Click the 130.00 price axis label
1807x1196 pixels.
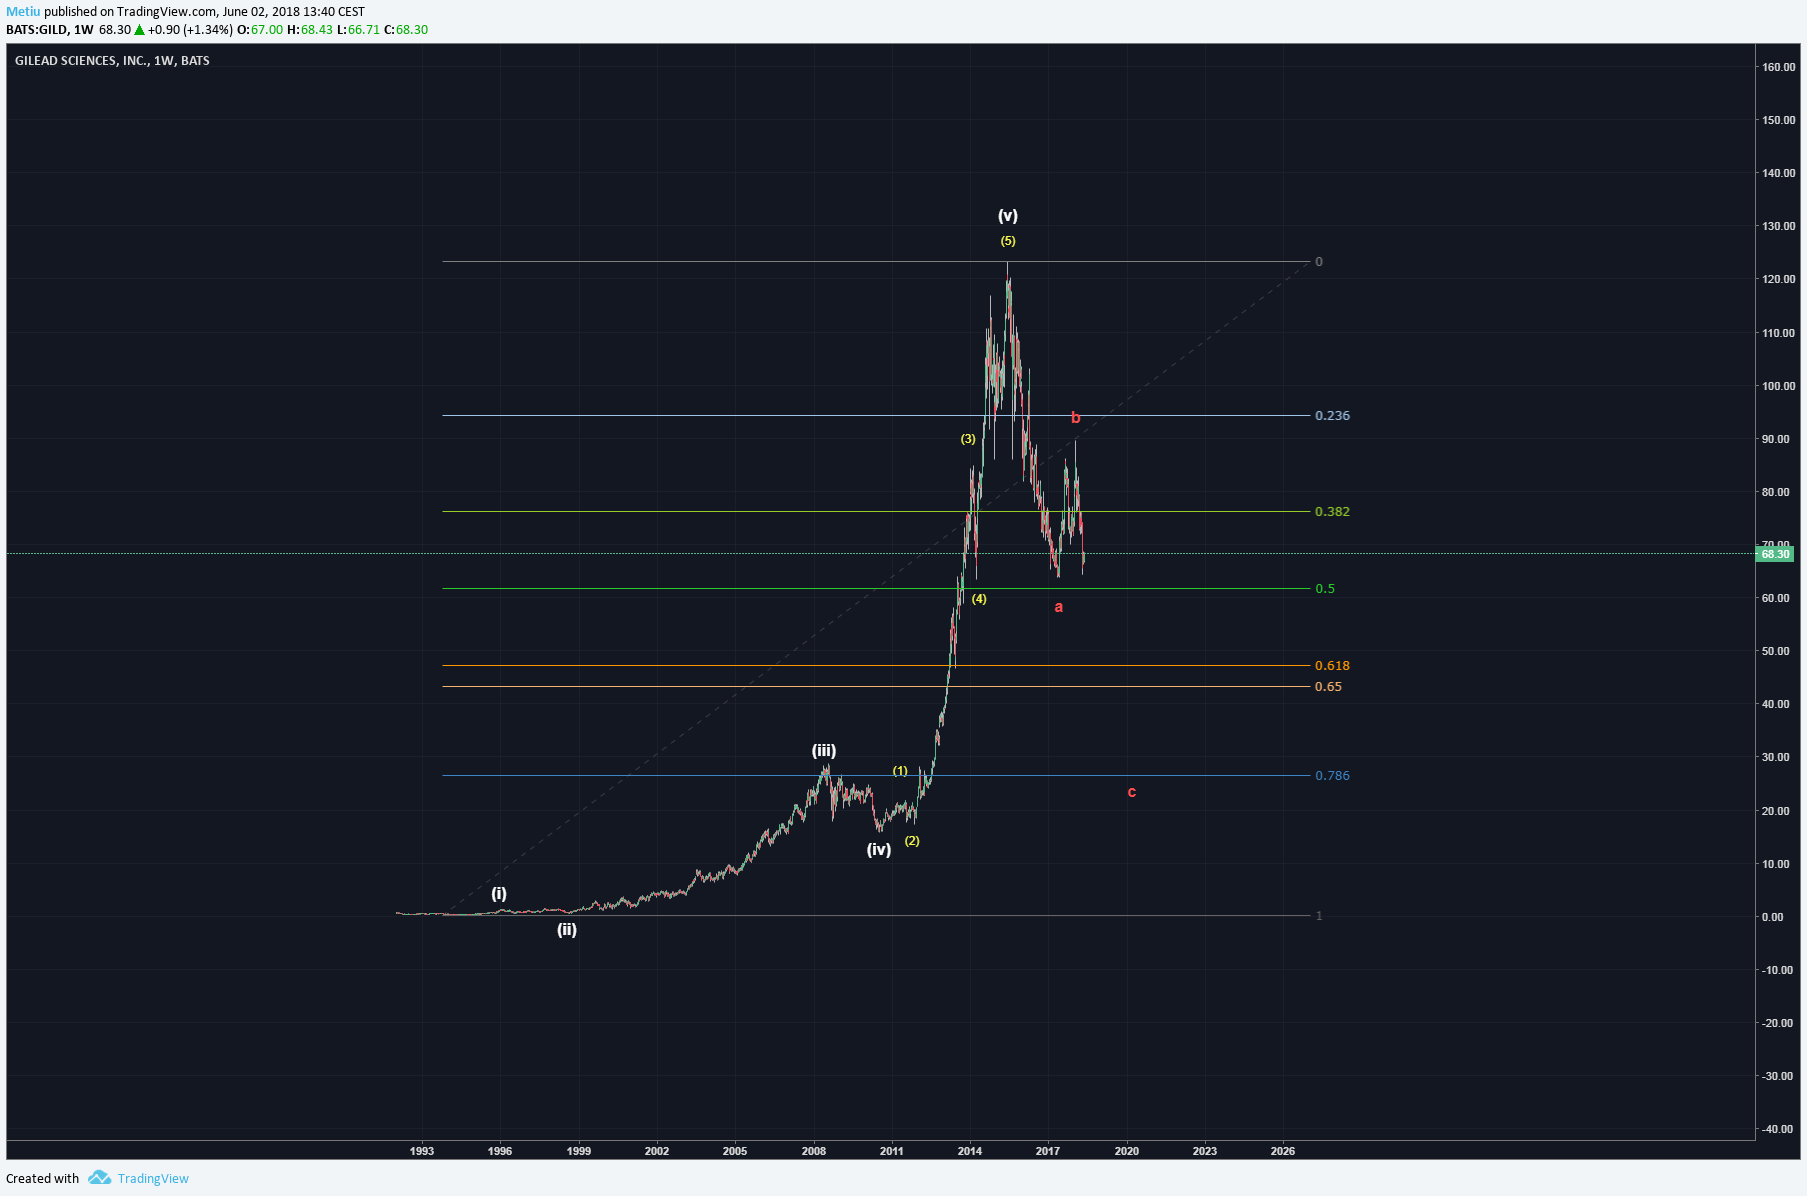[1779, 227]
